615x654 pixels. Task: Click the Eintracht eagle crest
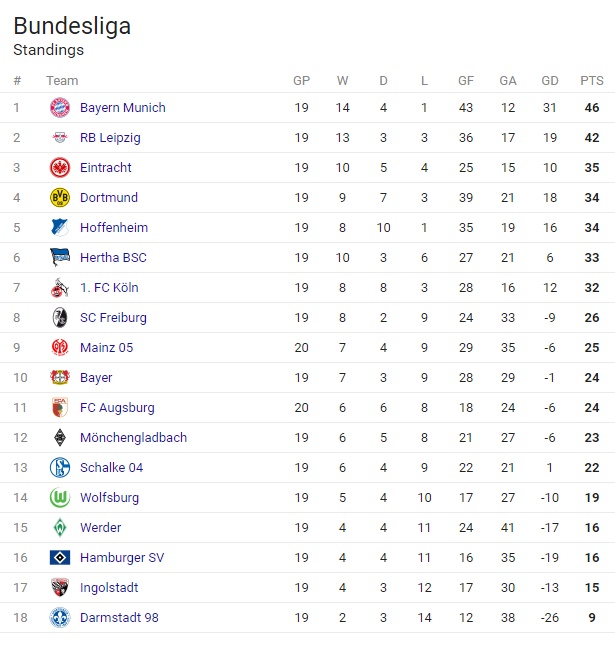point(60,168)
